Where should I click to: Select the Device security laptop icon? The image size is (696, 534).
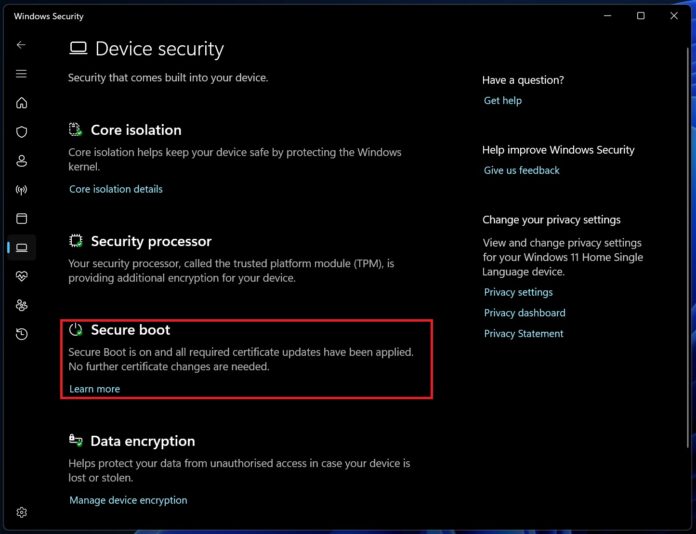[x=21, y=248]
